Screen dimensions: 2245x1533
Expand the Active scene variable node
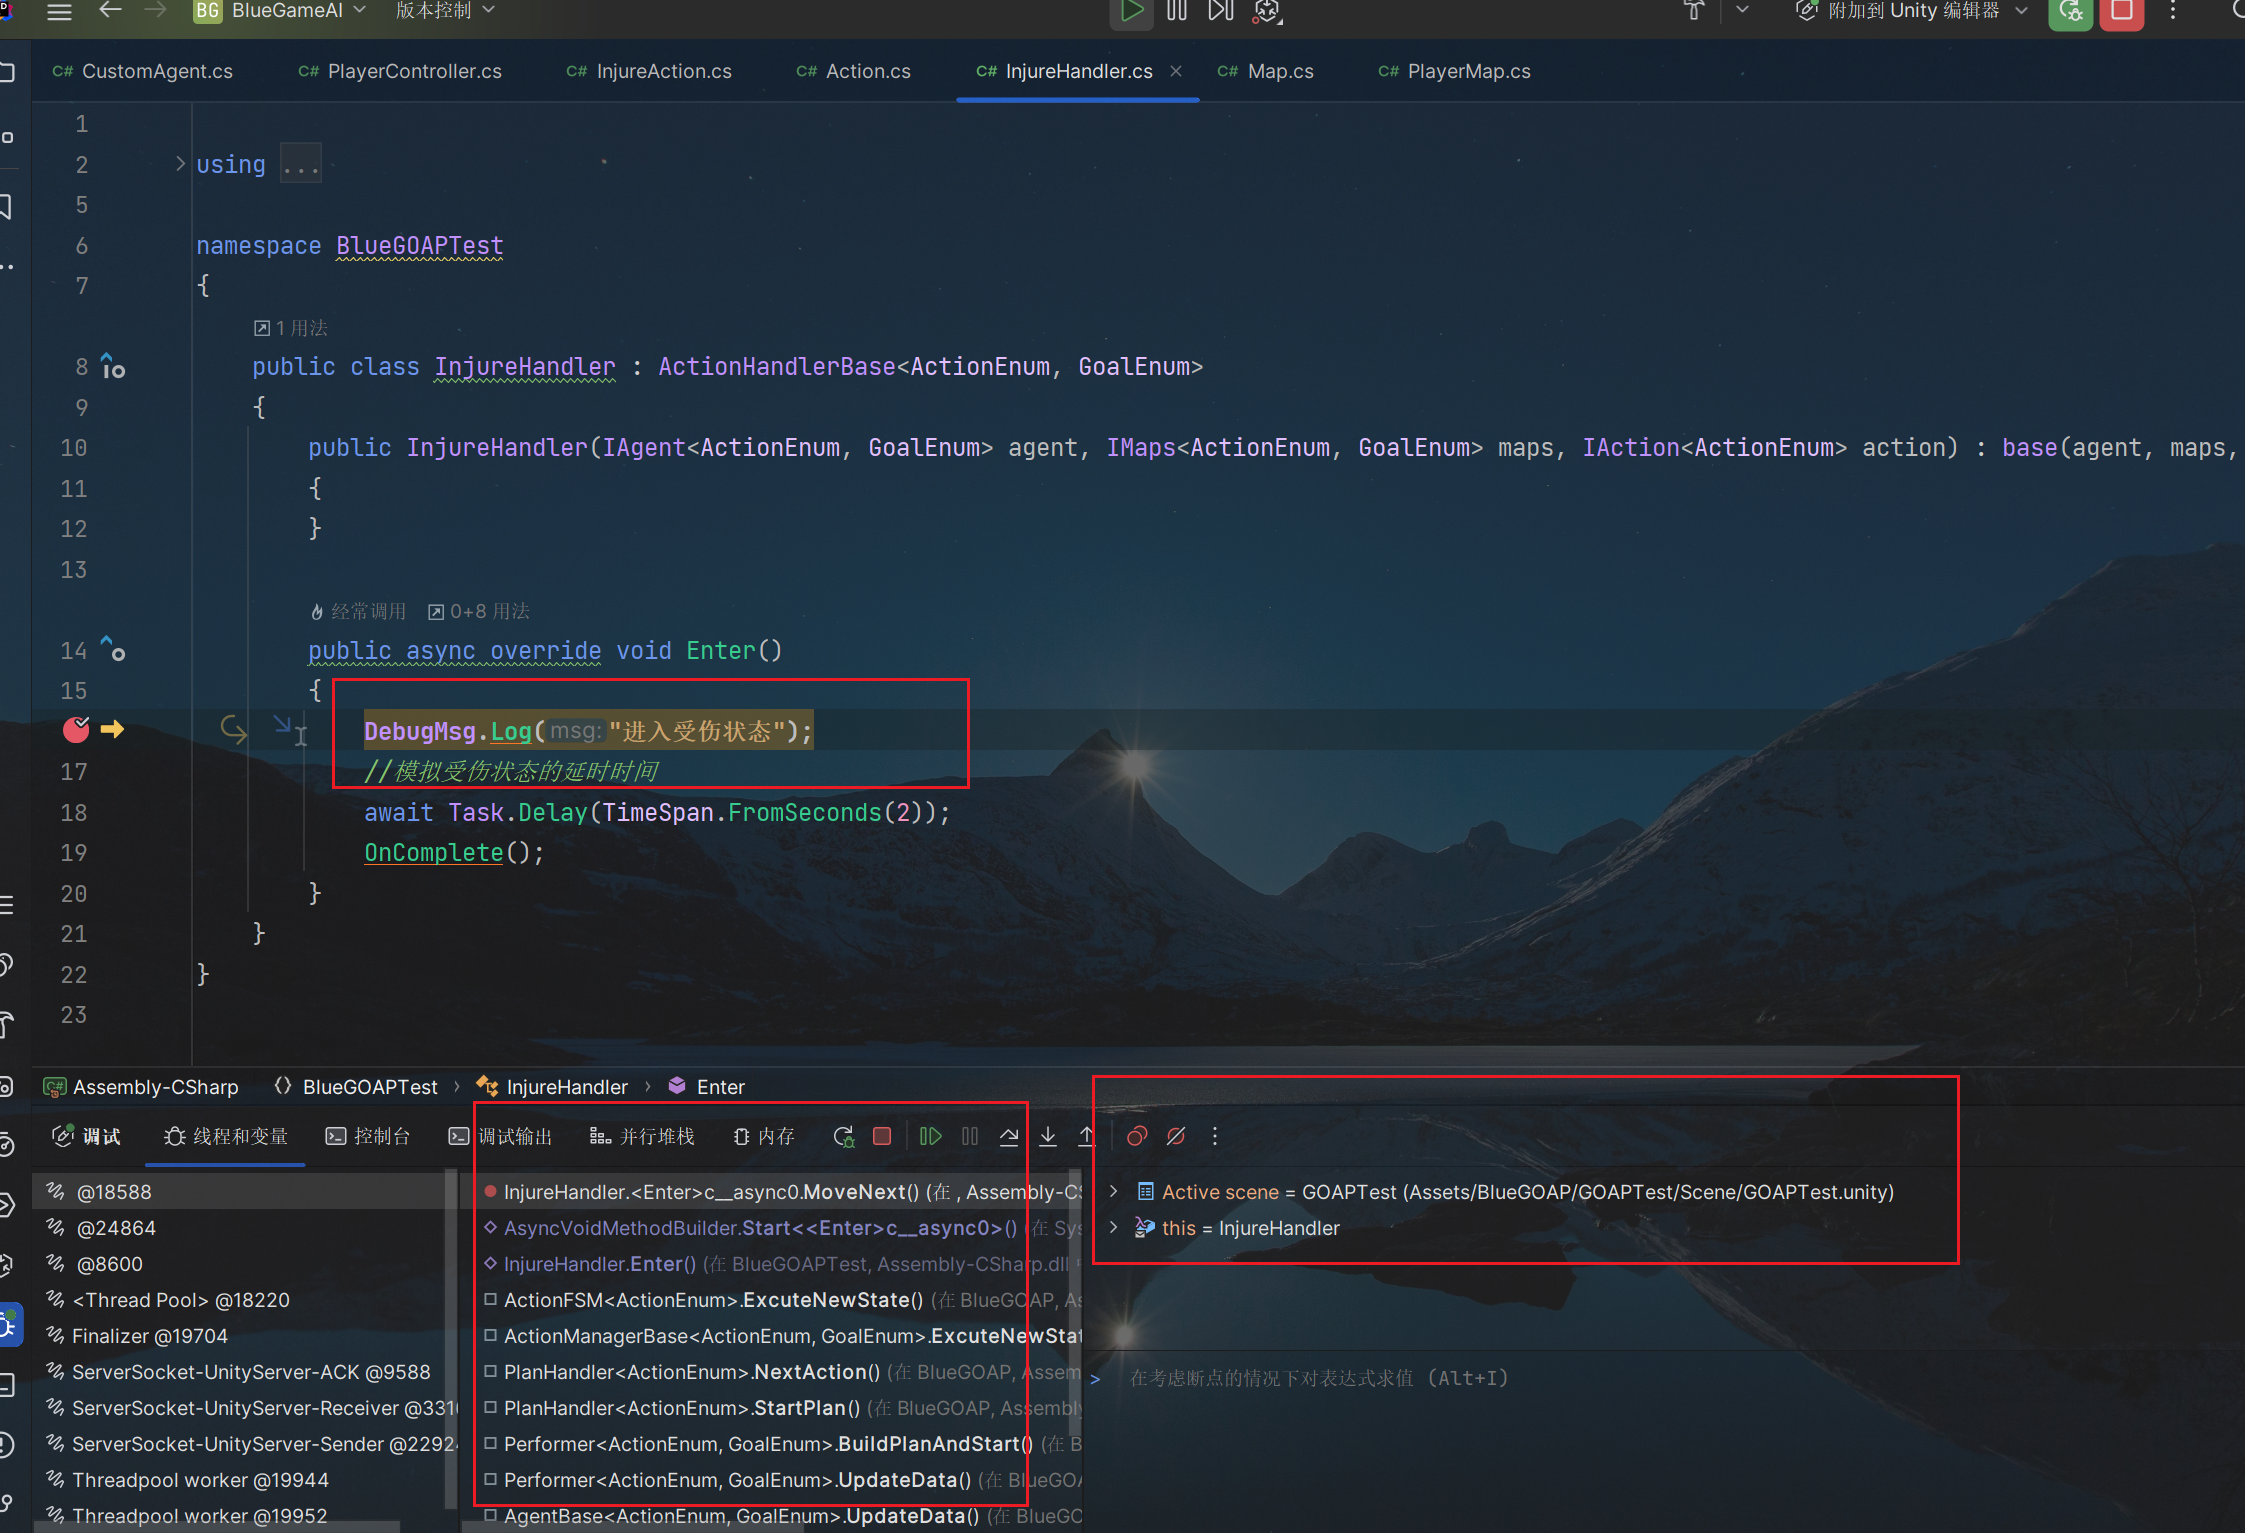(1113, 1191)
